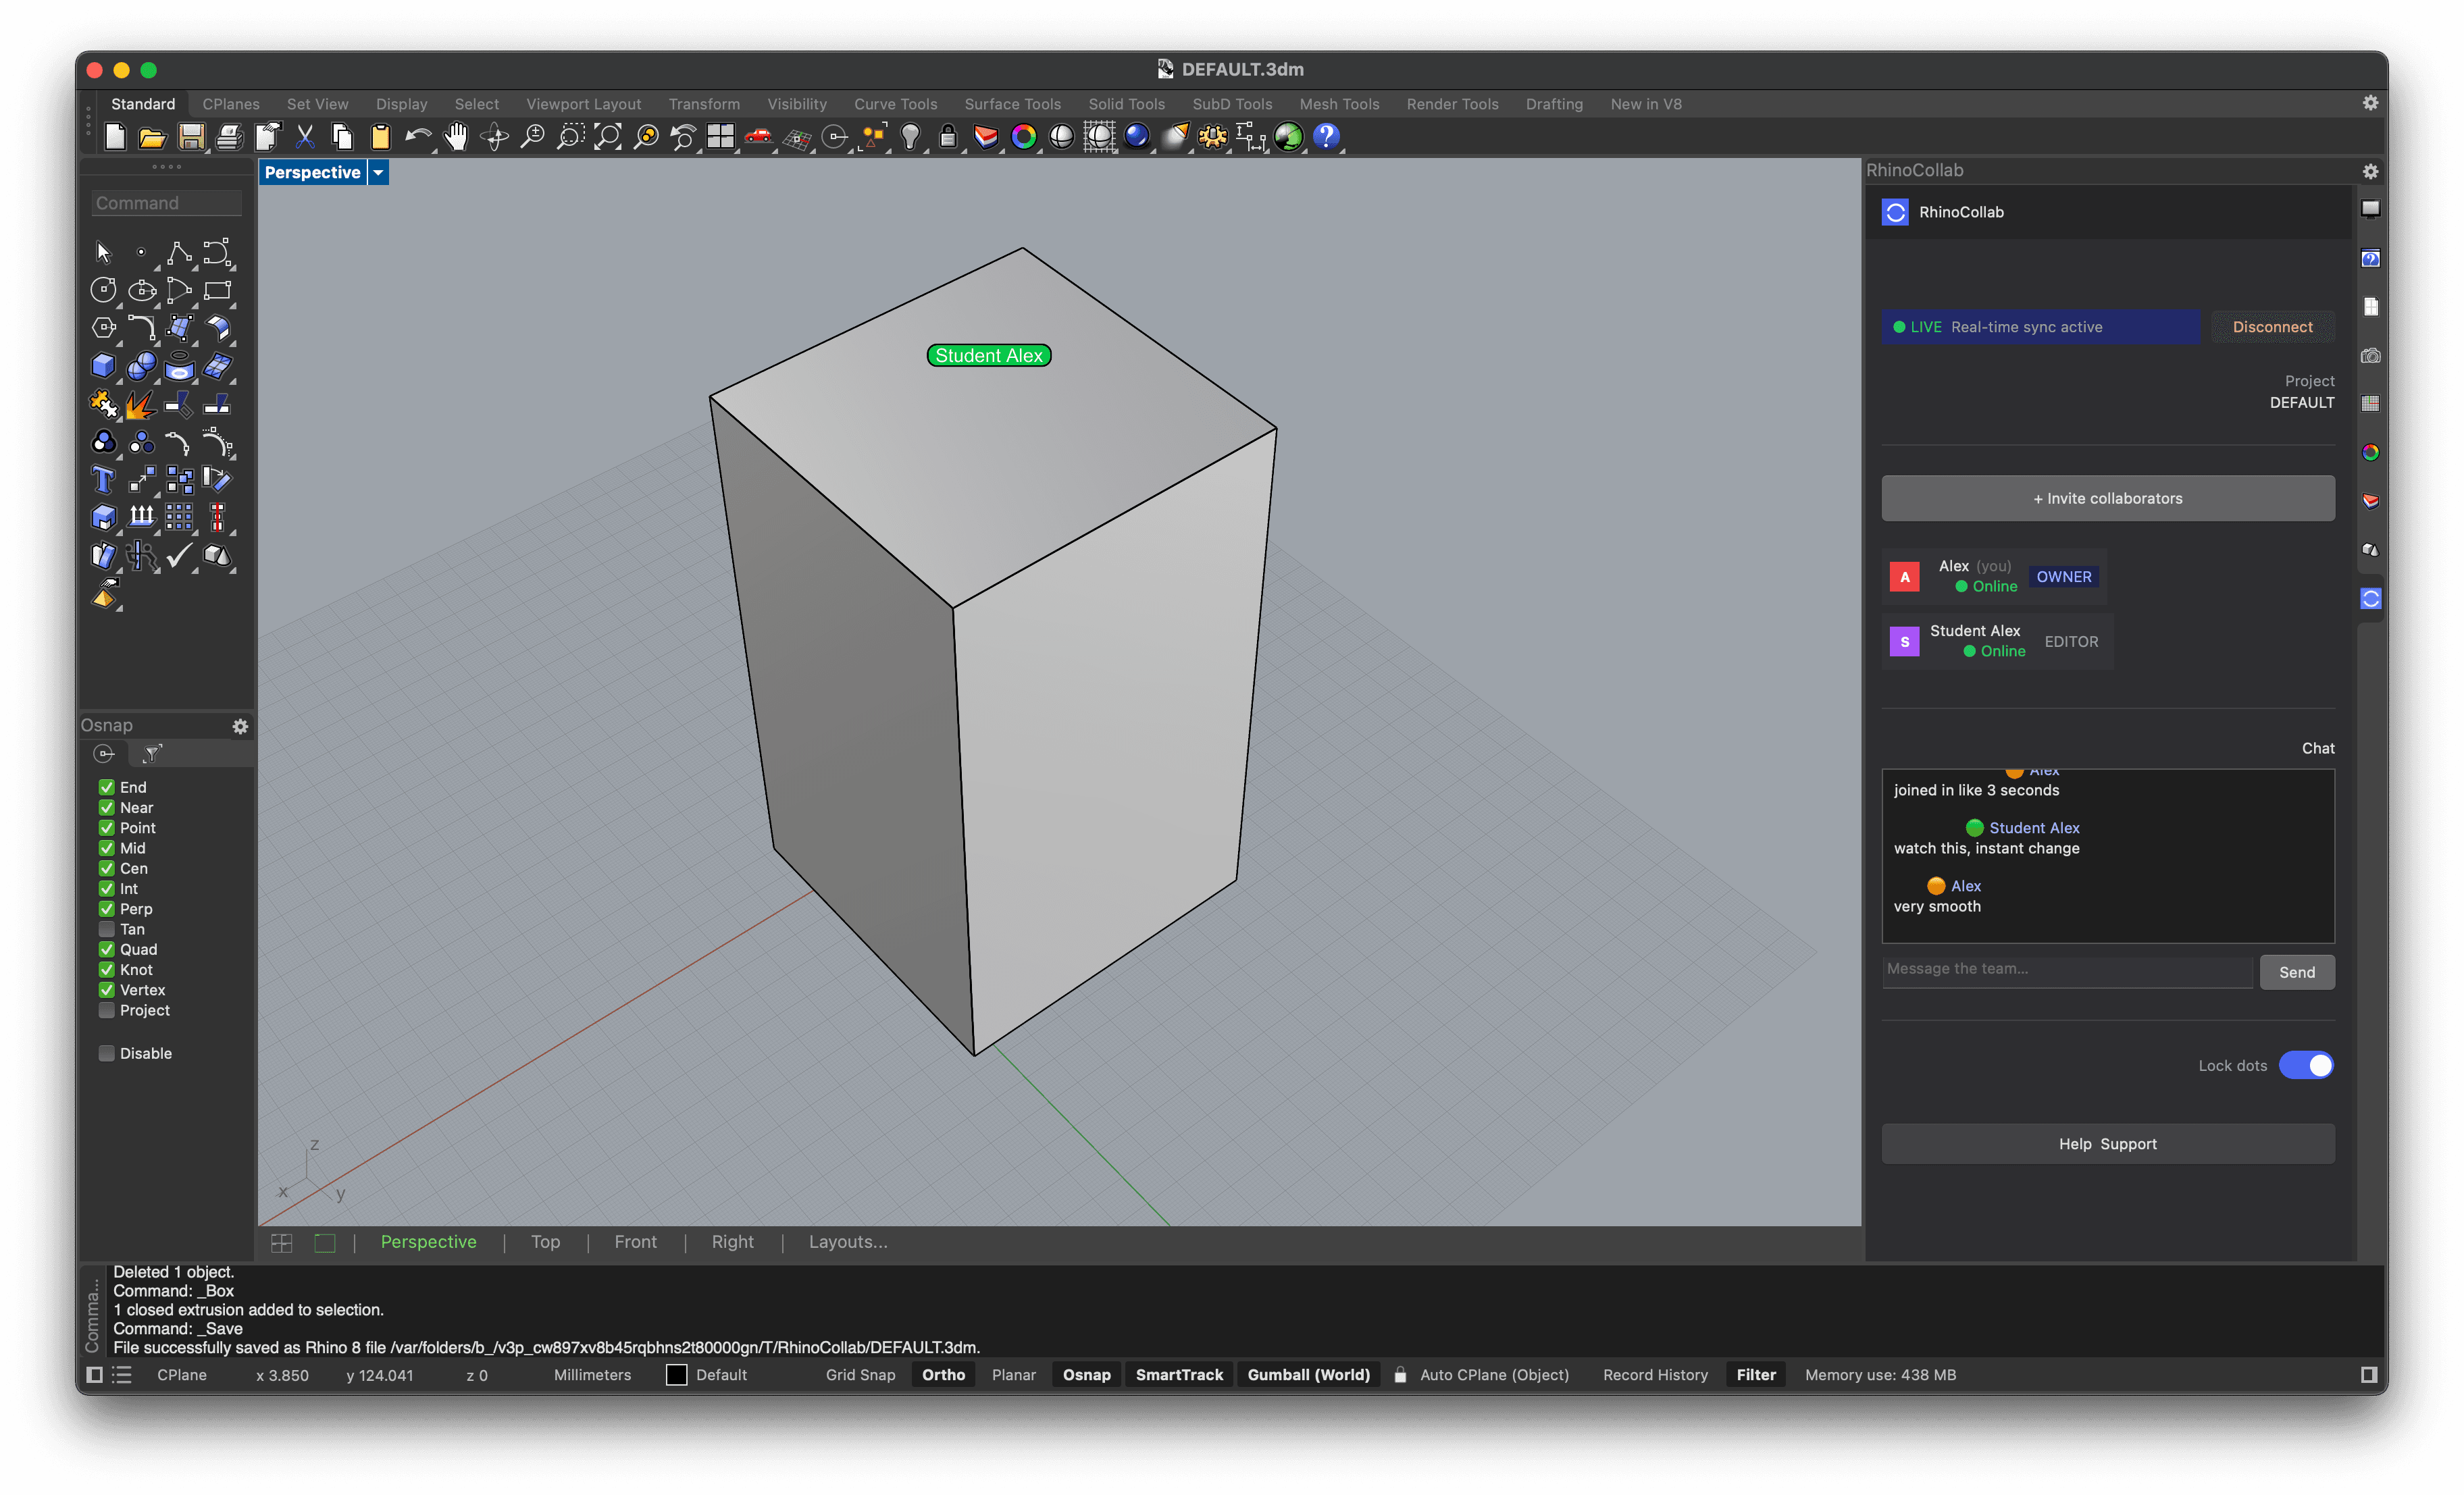The width and height of the screenshot is (2464, 1495).
Task: Open the Perspective viewport dropdown arrow
Action: pos(378,172)
